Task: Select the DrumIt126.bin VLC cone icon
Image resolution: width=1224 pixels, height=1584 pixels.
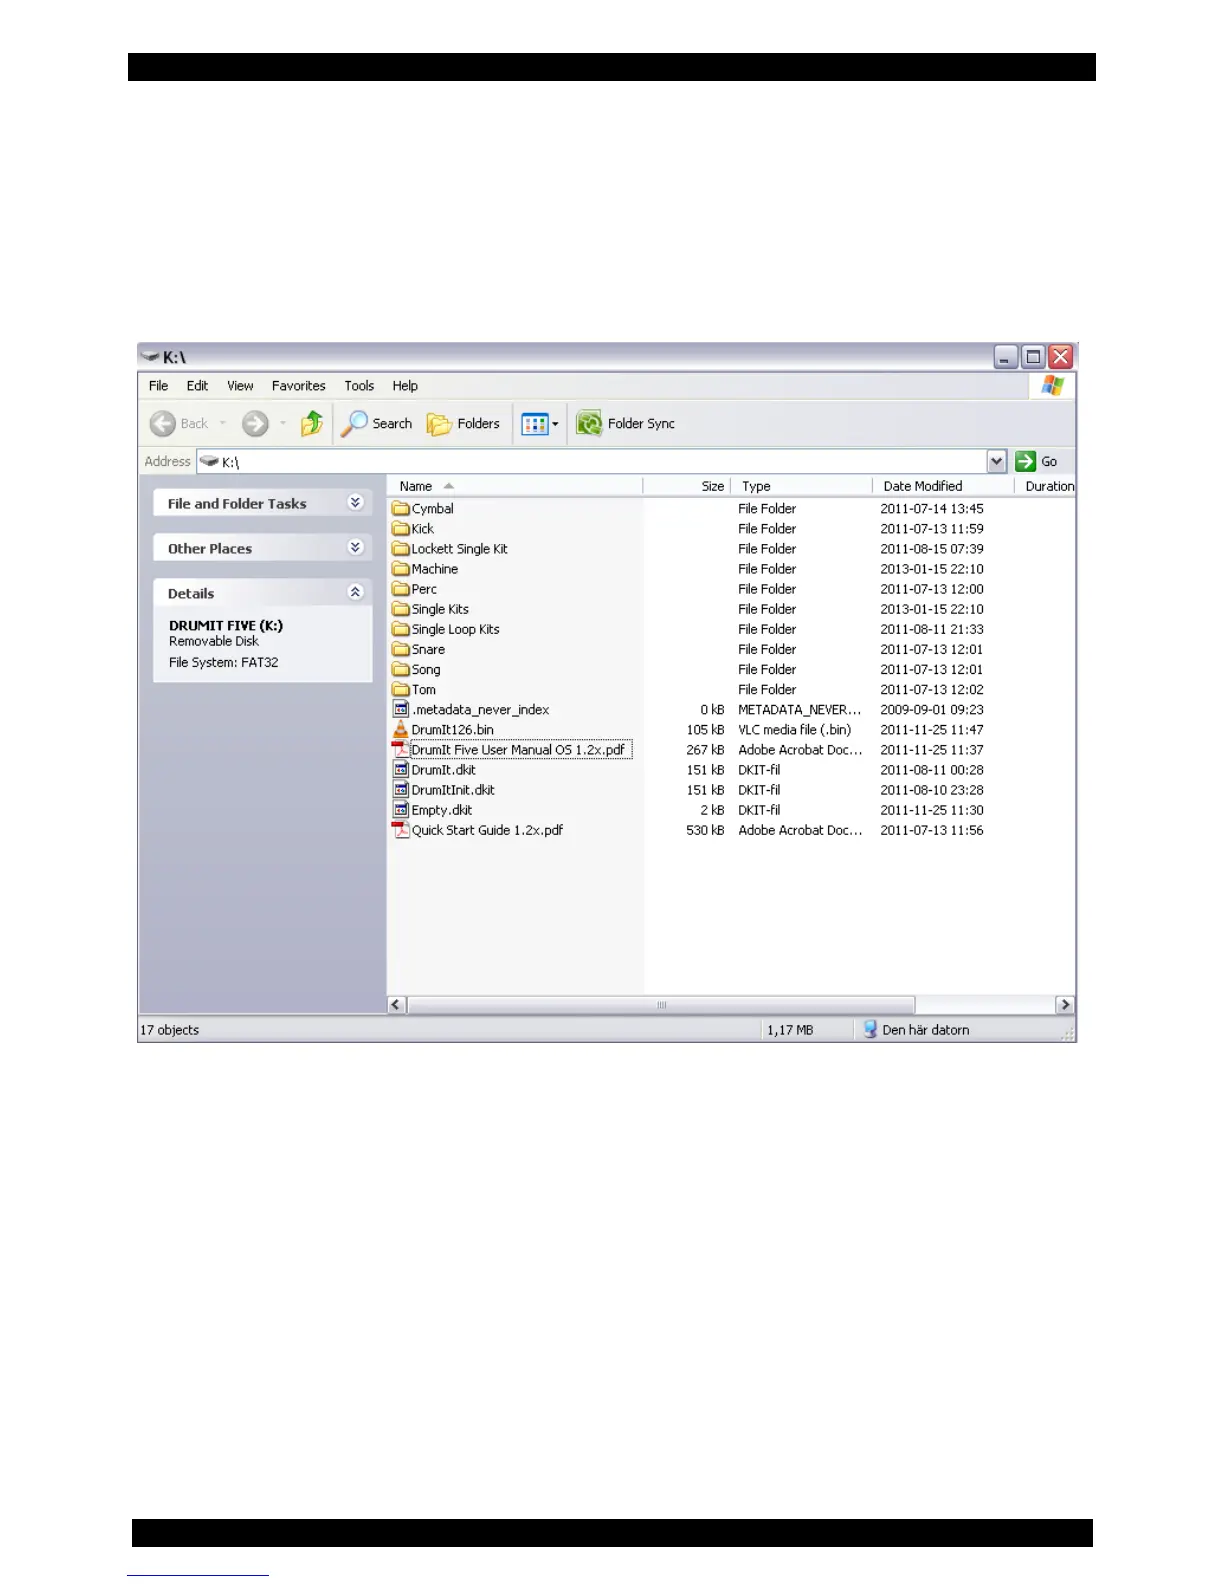Action: 401,730
